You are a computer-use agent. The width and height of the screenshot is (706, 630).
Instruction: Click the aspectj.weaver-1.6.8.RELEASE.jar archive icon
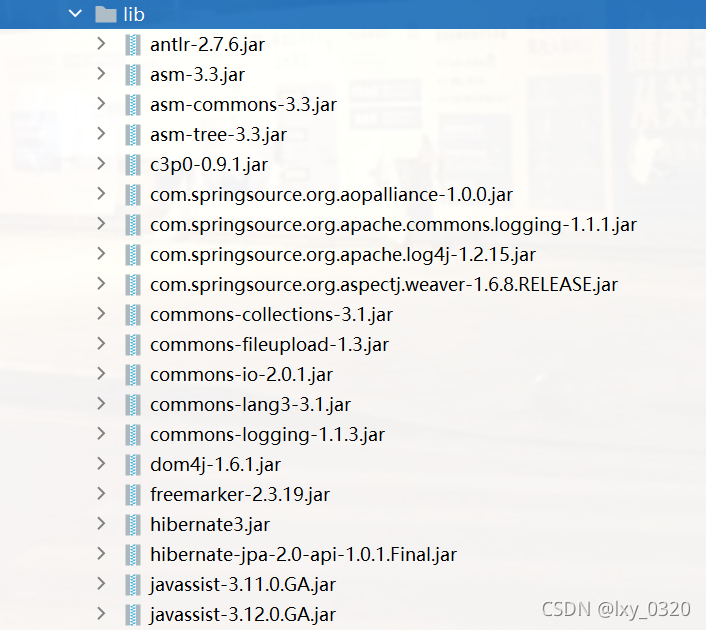tap(133, 285)
